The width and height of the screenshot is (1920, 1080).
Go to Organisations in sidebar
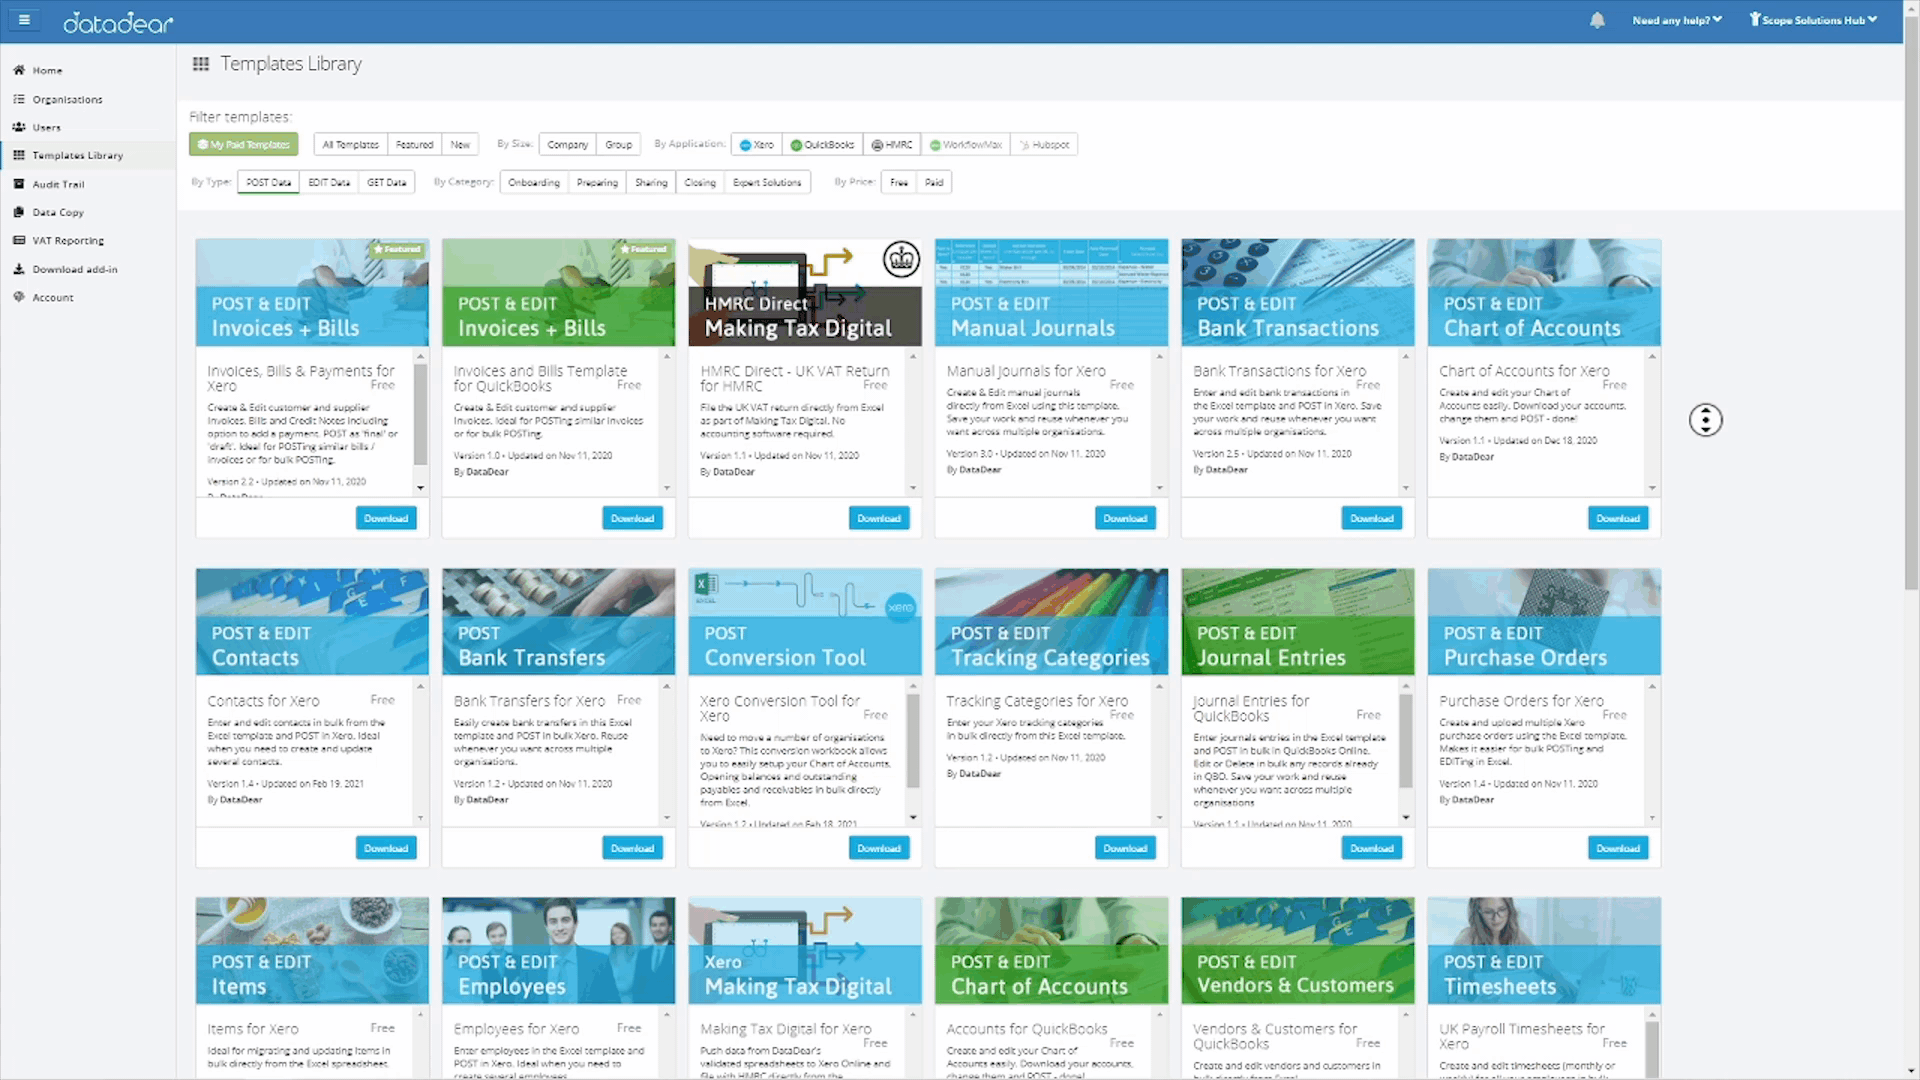click(x=66, y=99)
